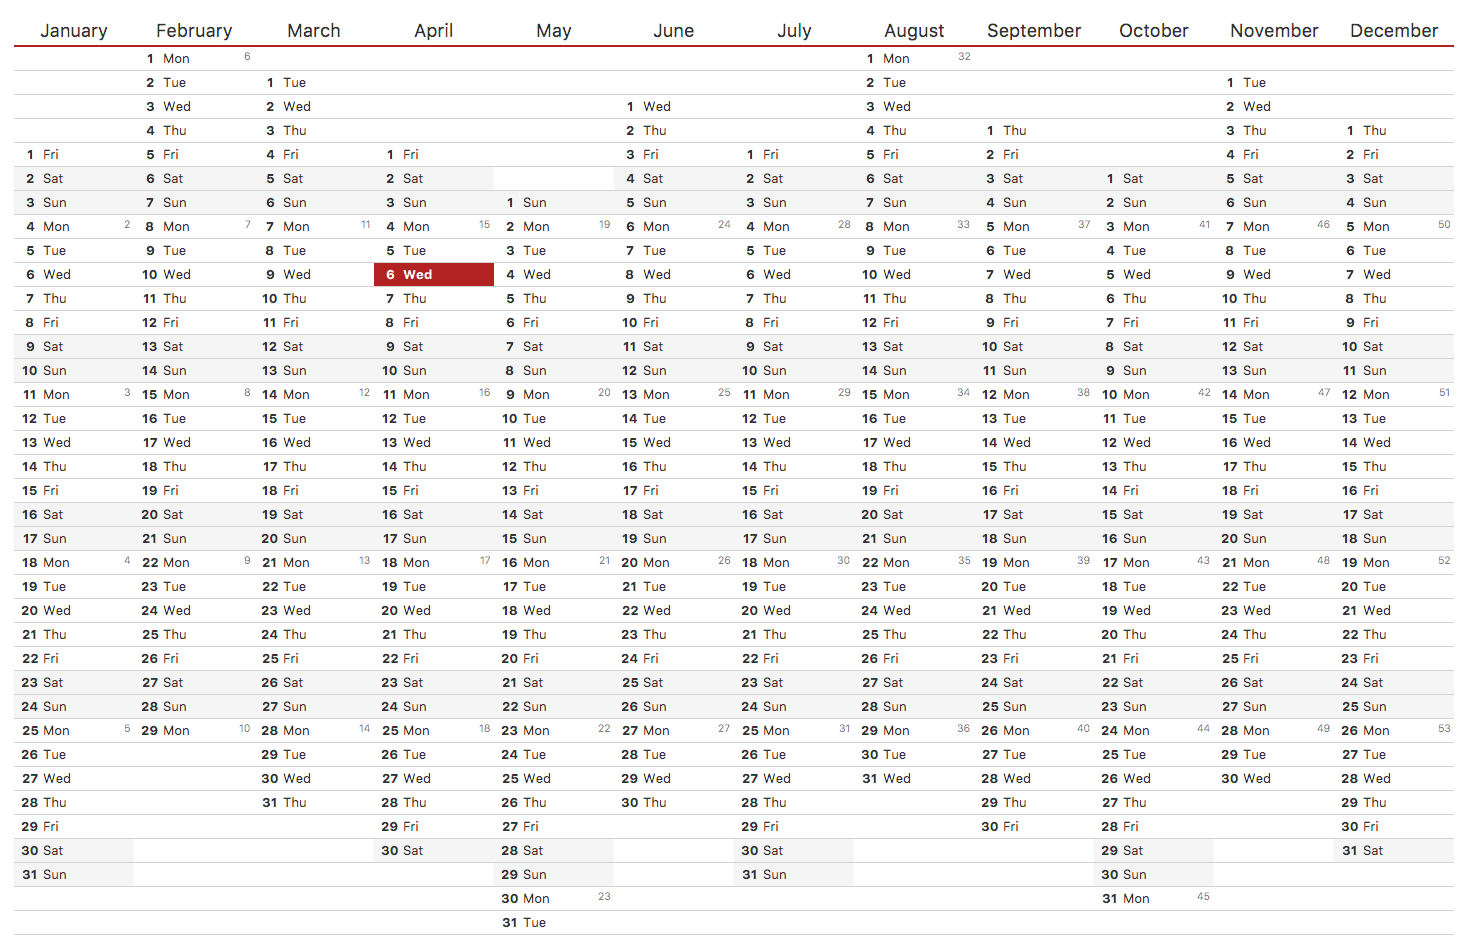1468x947 pixels.
Task: Click week number 15 in April
Action: 484,224
